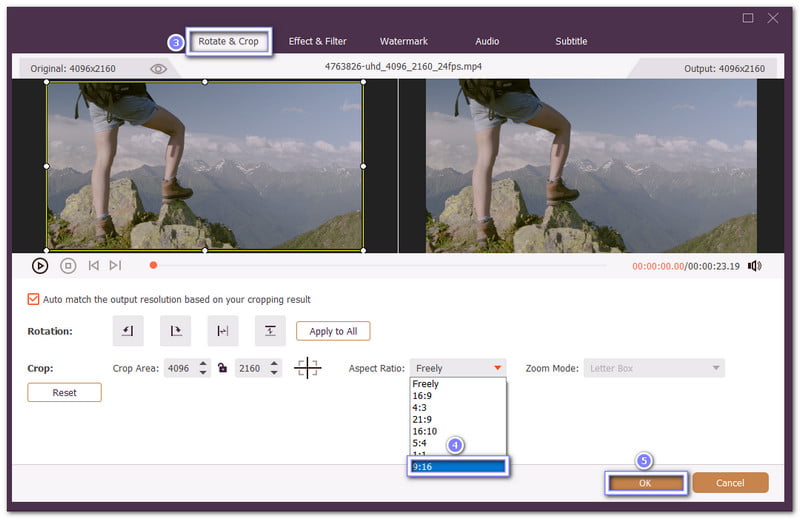800x519 pixels.
Task: Open the Zoom Mode dropdown
Action: pos(654,368)
